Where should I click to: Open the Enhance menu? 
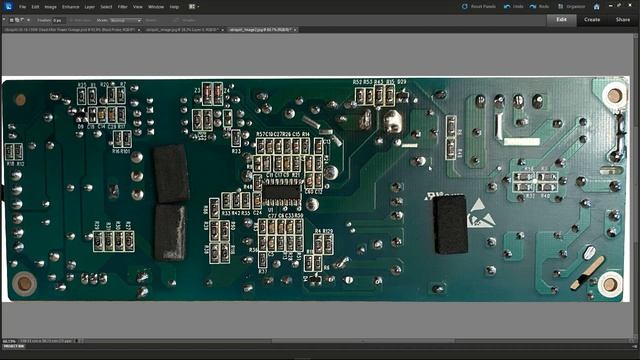point(71,7)
